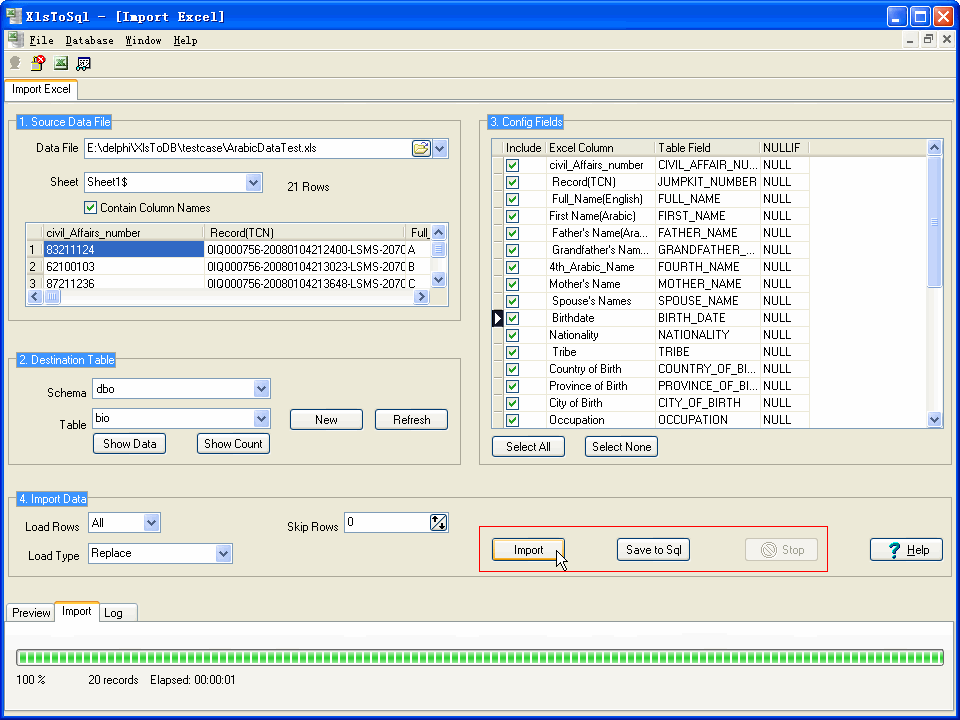The width and height of the screenshot is (960, 720).
Task: Open the Database menu
Action: coord(89,41)
